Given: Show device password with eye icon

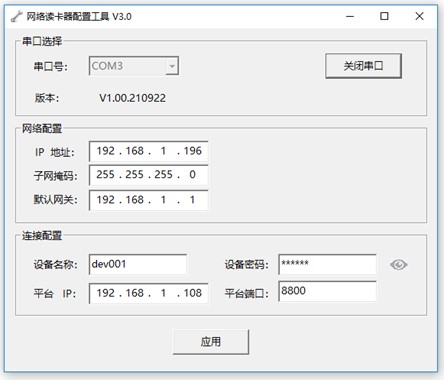Looking at the screenshot, I should coord(398,265).
